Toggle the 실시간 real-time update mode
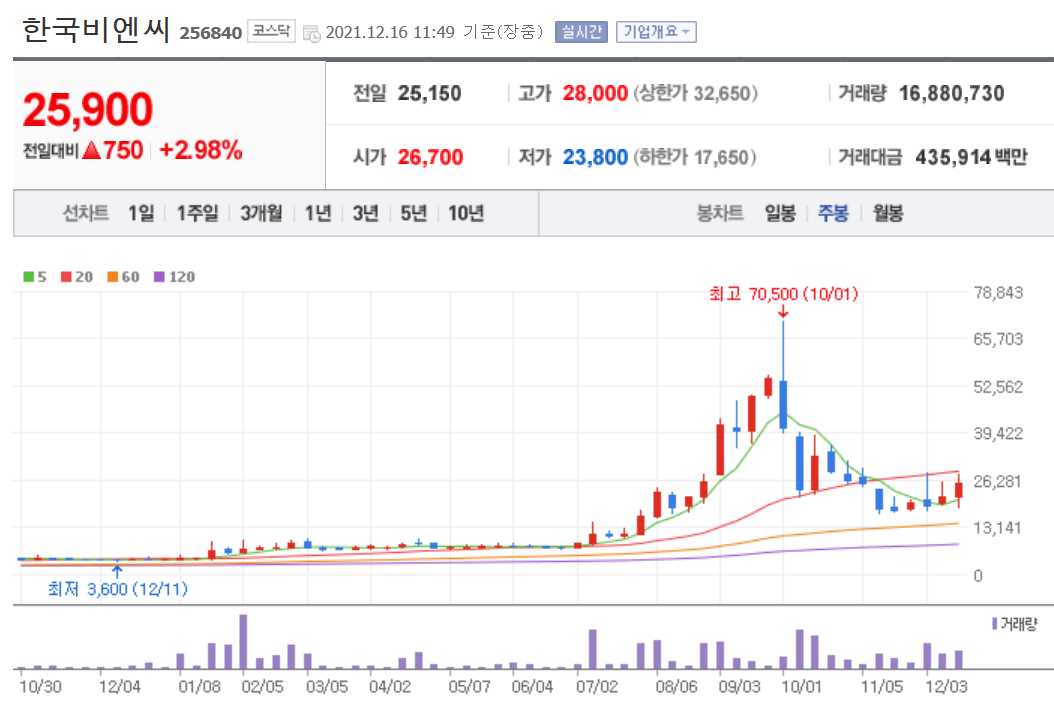This screenshot has height=702, width=1054. [580, 31]
